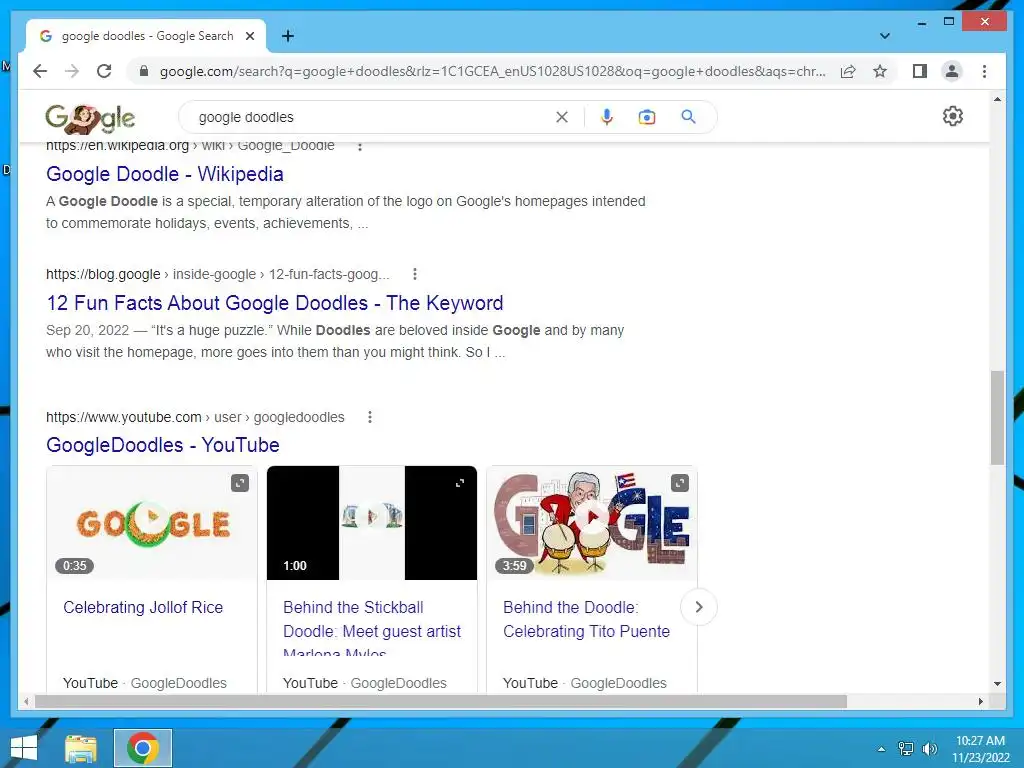
Task: Expand the tab search dropdown arrow
Action: pos(884,36)
